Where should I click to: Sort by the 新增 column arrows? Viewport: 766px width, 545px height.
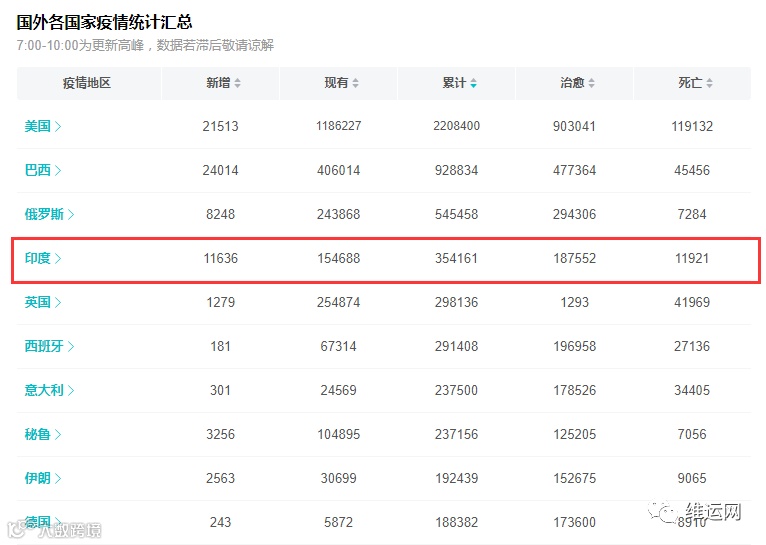237,83
